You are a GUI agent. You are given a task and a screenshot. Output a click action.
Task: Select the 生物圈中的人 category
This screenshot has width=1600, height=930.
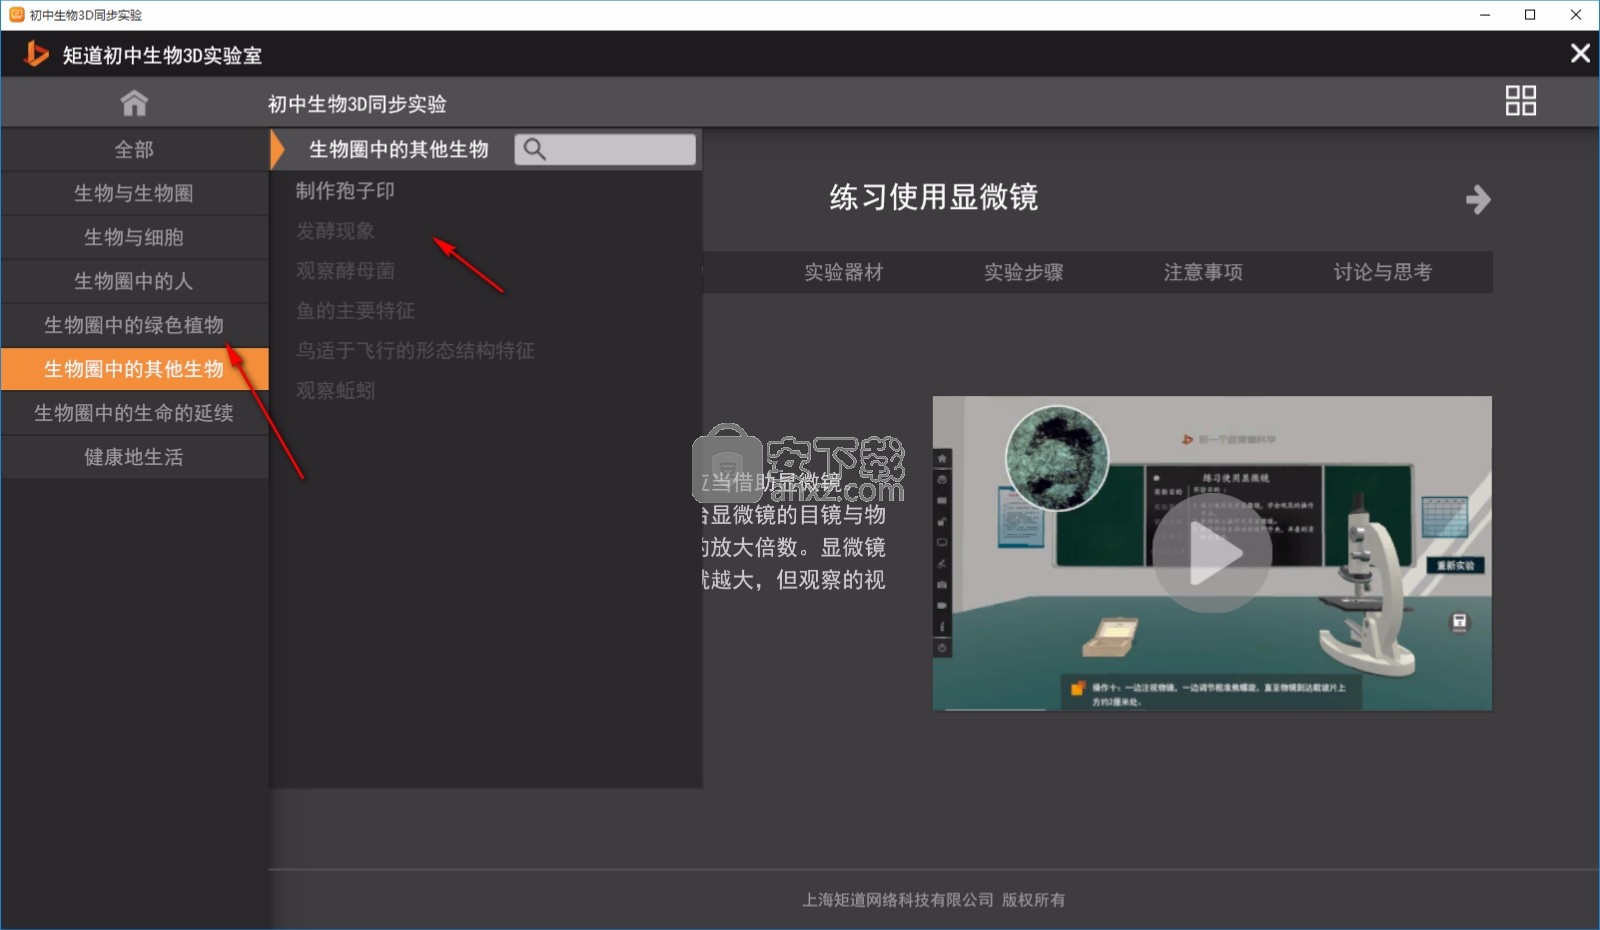[134, 281]
